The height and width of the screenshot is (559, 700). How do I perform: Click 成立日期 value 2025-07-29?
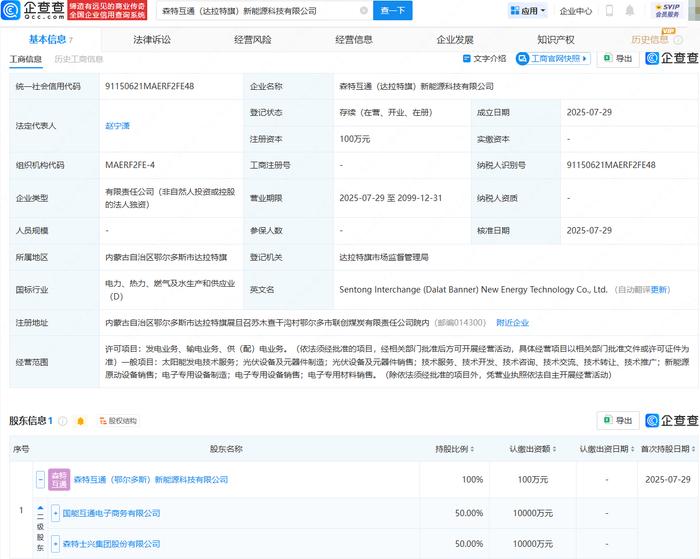click(589, 113)
